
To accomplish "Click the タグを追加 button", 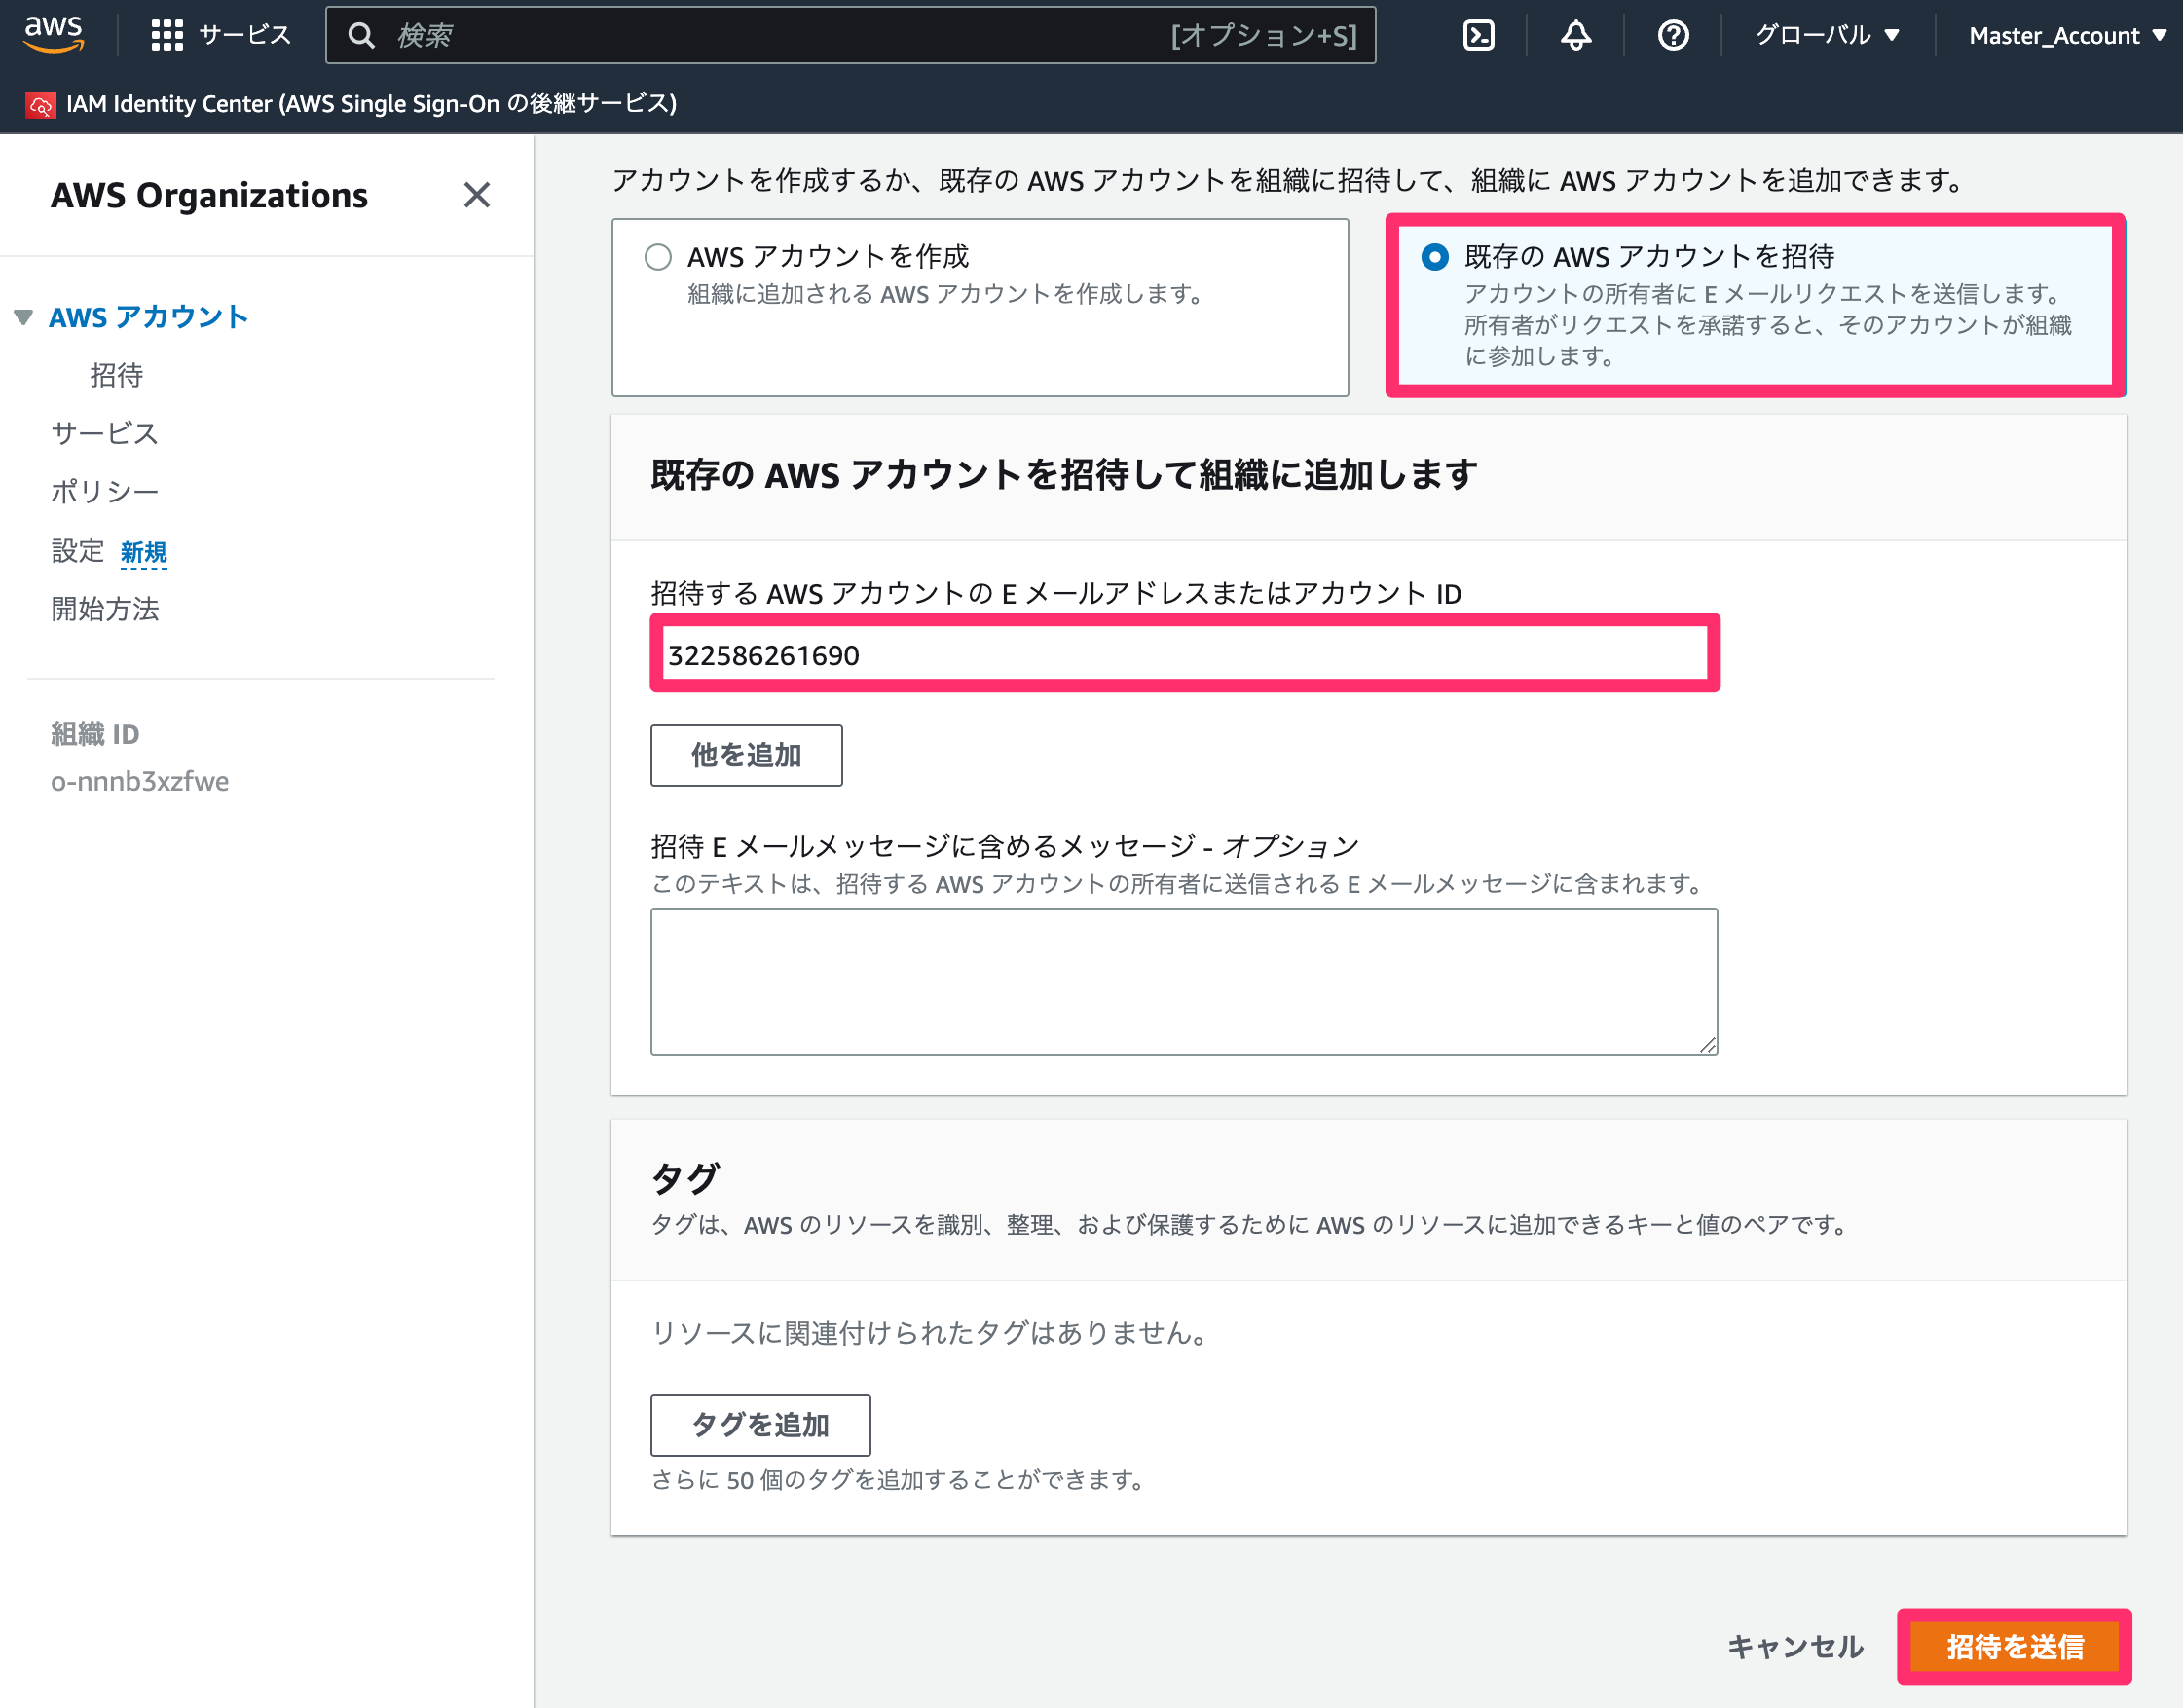I will 760,1425.
